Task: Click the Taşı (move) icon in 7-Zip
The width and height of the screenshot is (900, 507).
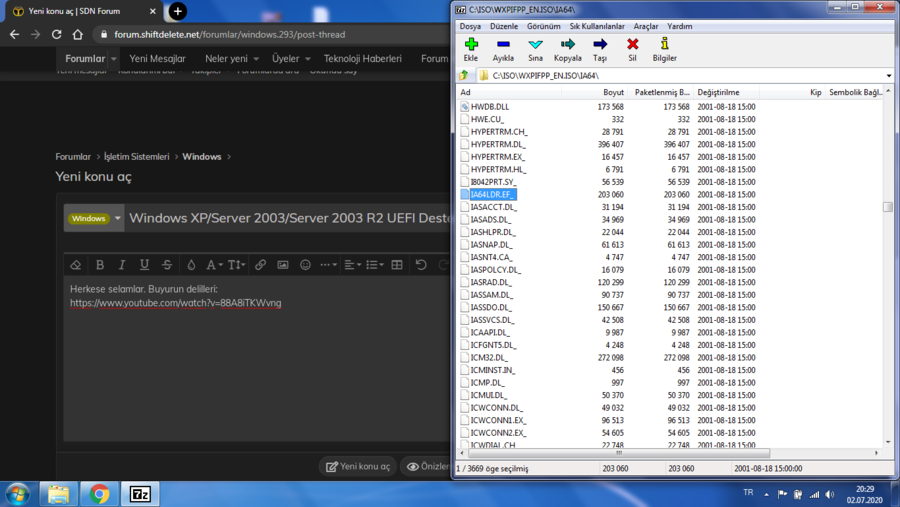Action: coord(600,44)
